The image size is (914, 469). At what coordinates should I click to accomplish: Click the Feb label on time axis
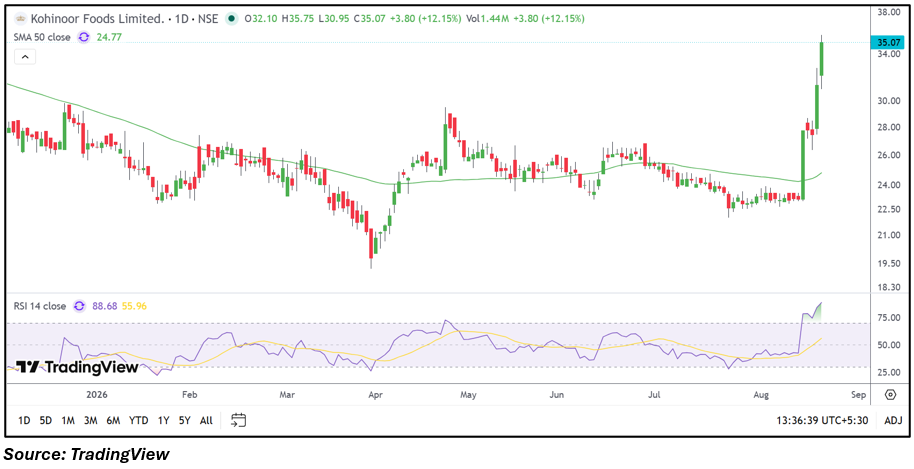(x=191, y=395)
